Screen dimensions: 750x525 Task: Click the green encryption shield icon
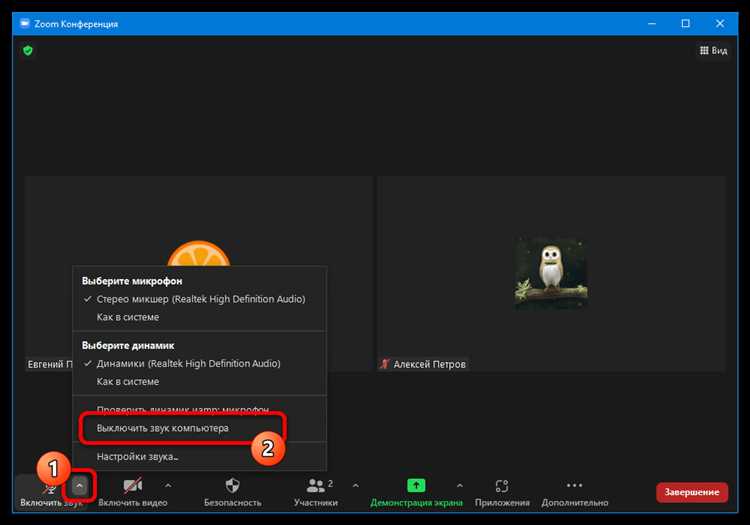click(x=28, y=50)
